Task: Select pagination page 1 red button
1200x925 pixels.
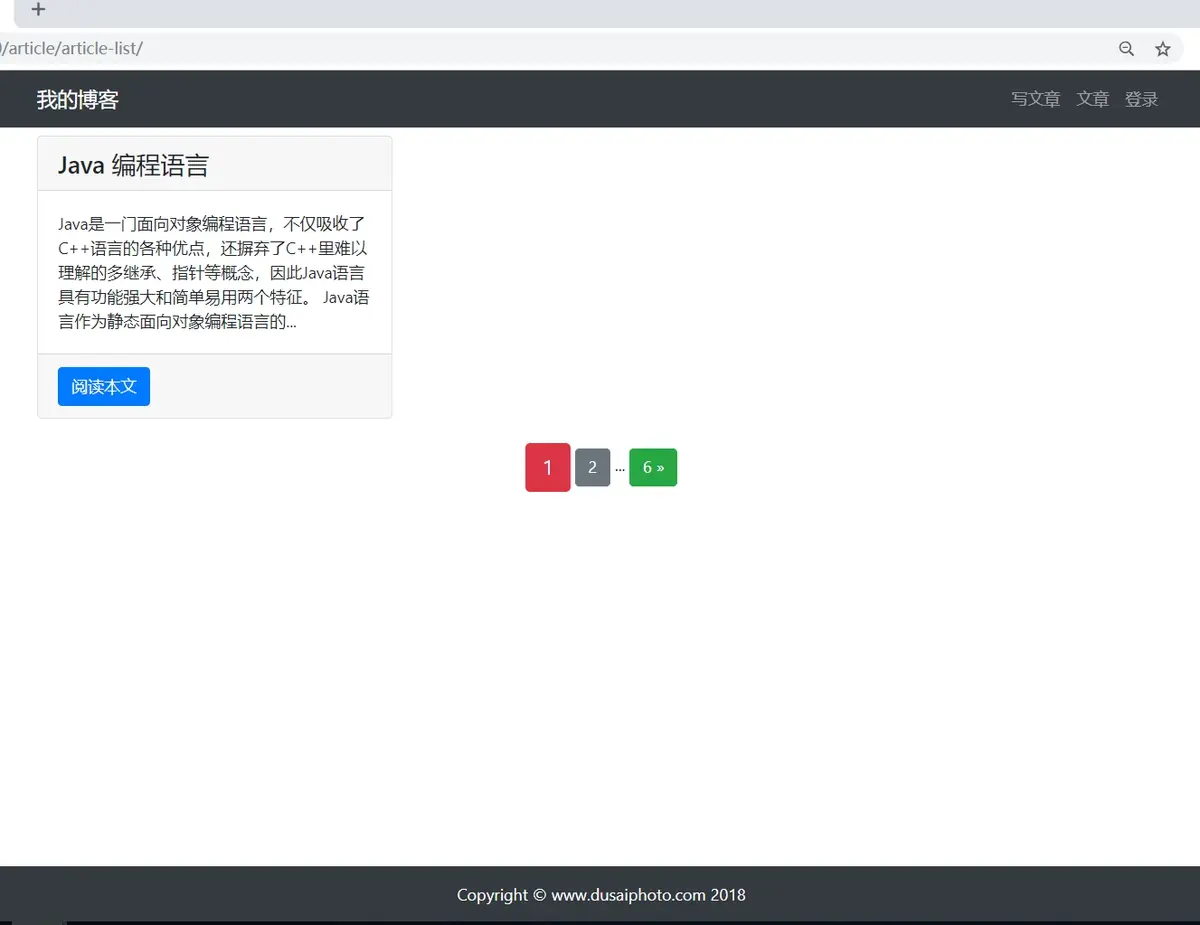Action: [x=548, y=467]
